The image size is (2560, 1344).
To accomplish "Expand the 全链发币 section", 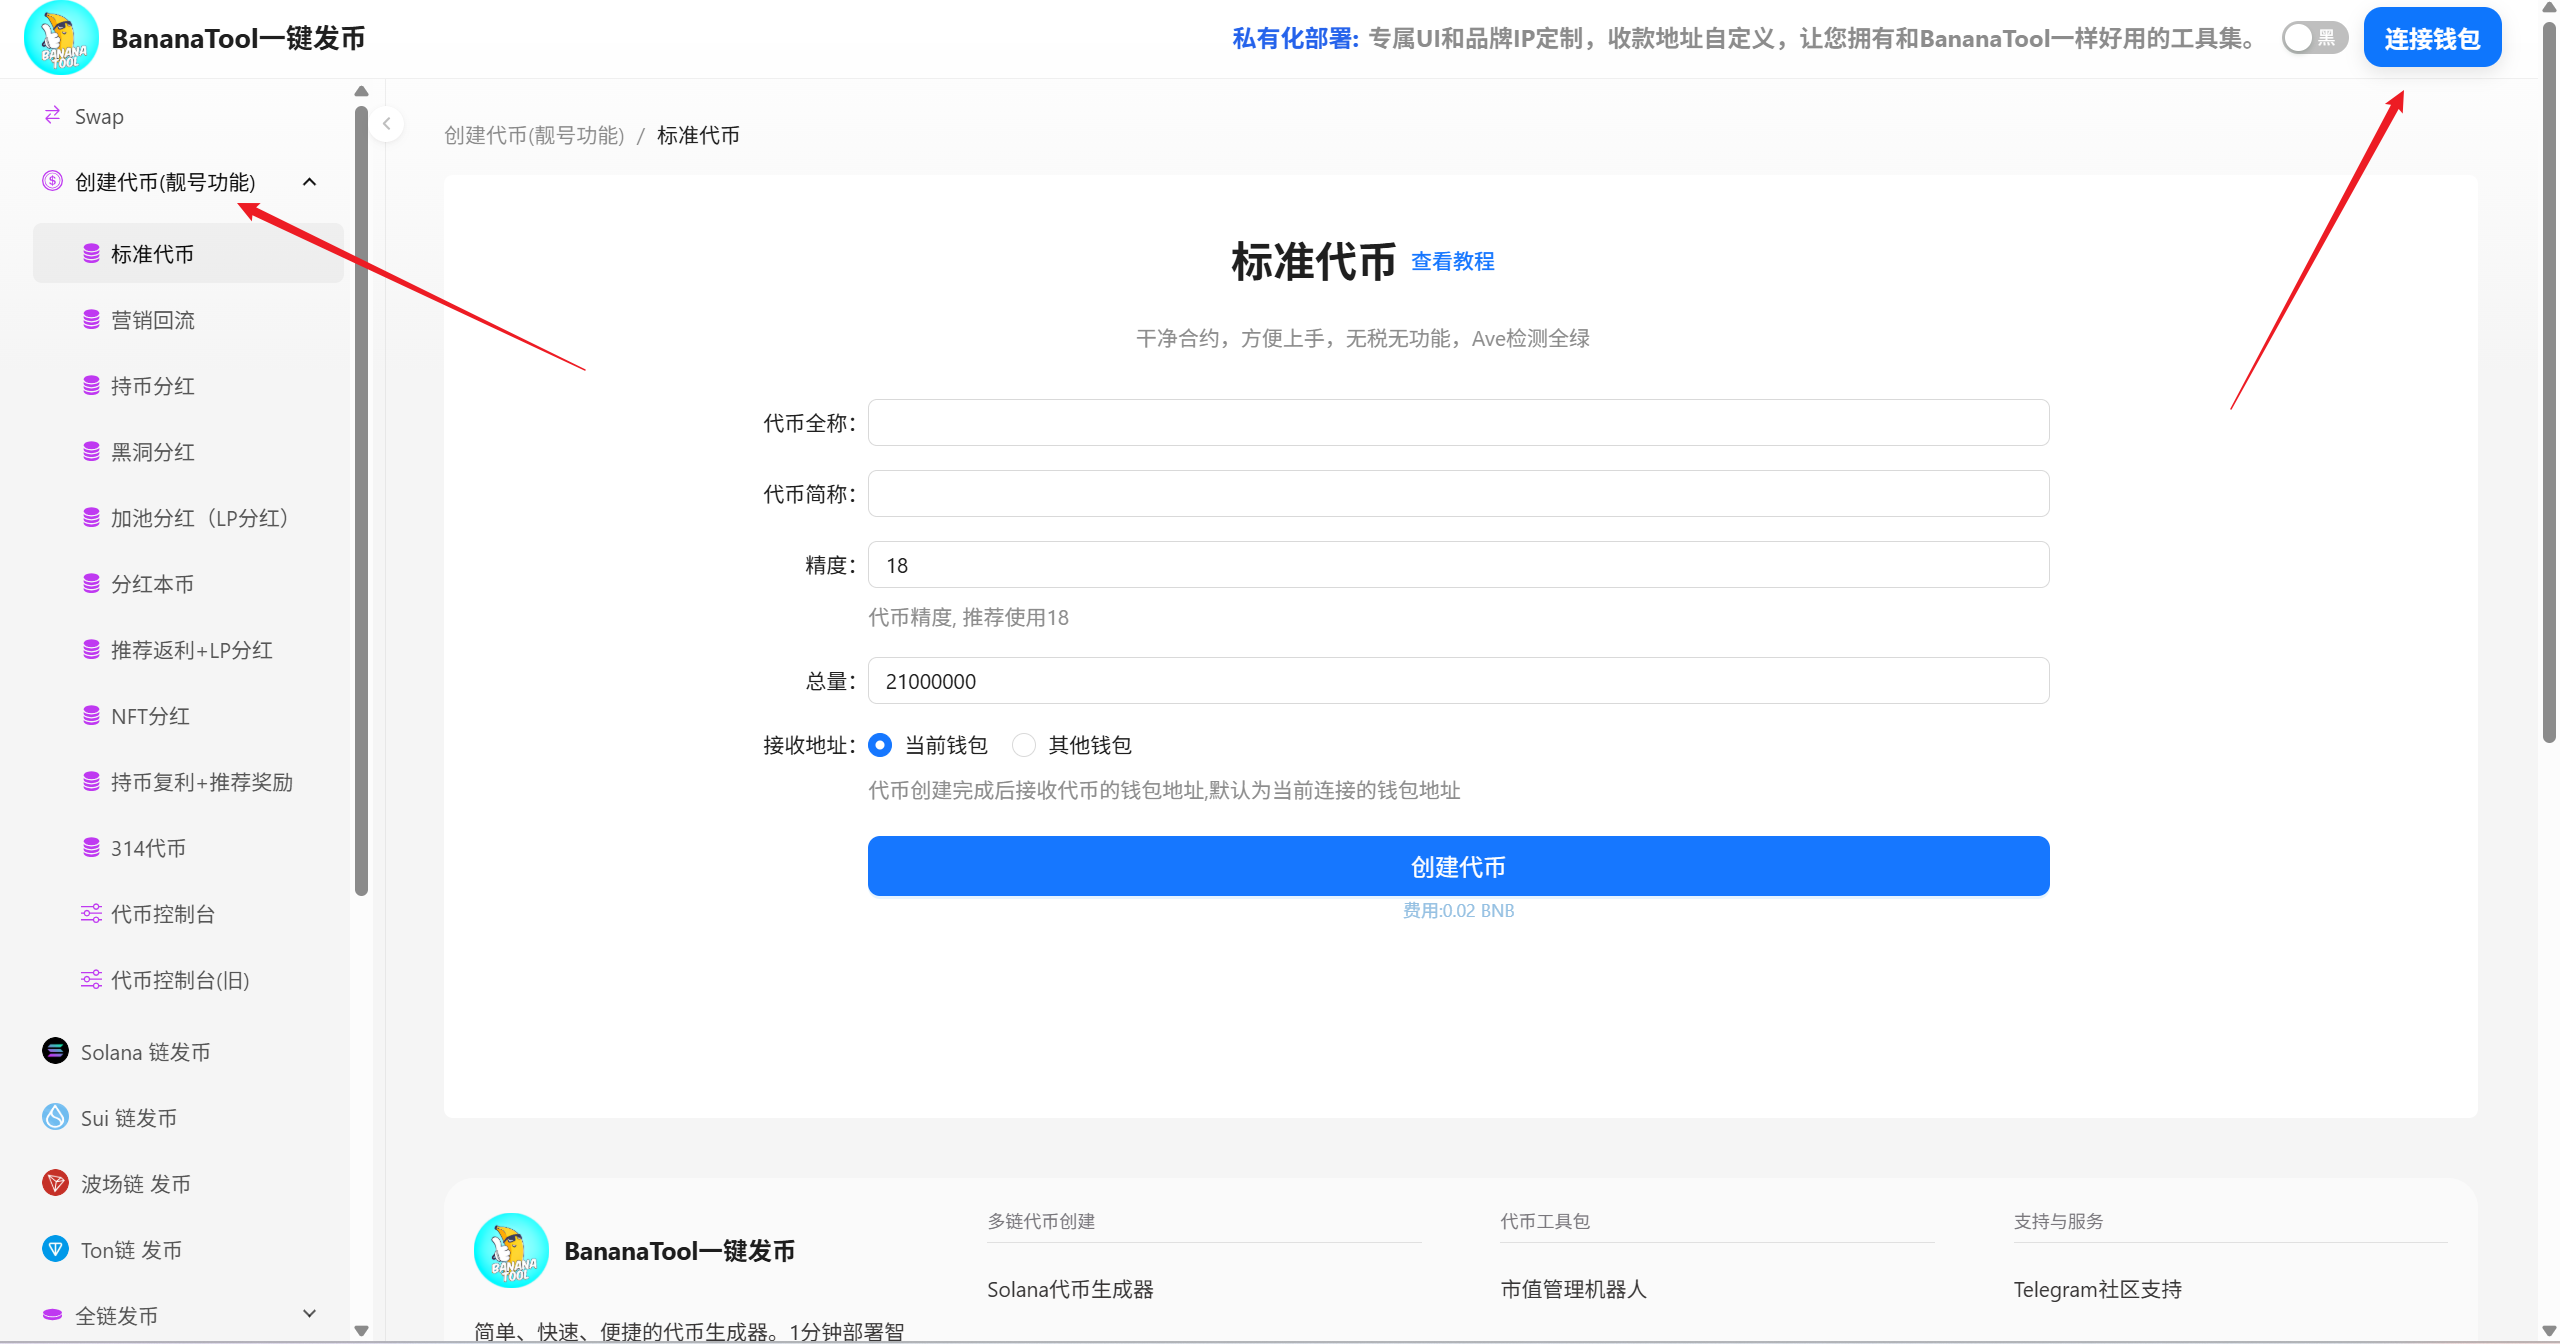I will (x=309, y=1313).
